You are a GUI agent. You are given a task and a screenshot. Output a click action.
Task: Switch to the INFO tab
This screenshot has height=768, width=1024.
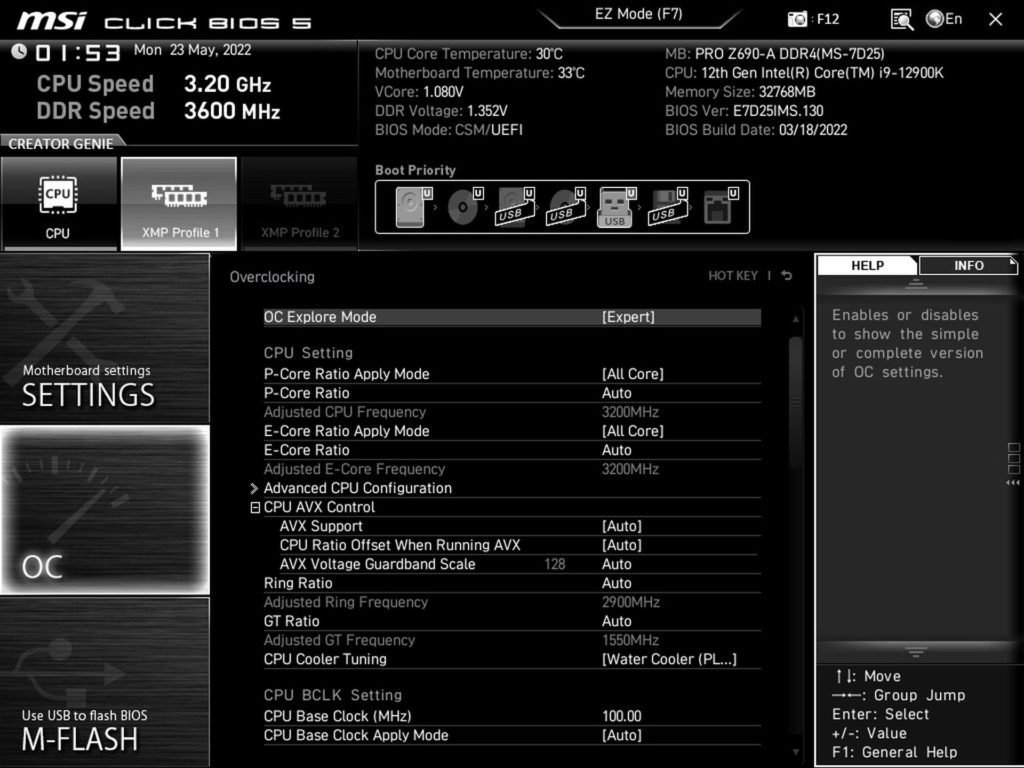click(x=968, y=265)
